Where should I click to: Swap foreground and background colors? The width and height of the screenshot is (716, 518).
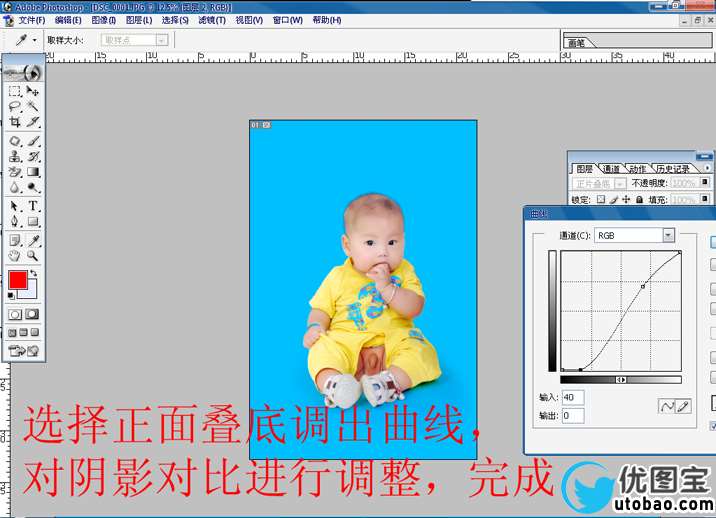click(33, 273)
